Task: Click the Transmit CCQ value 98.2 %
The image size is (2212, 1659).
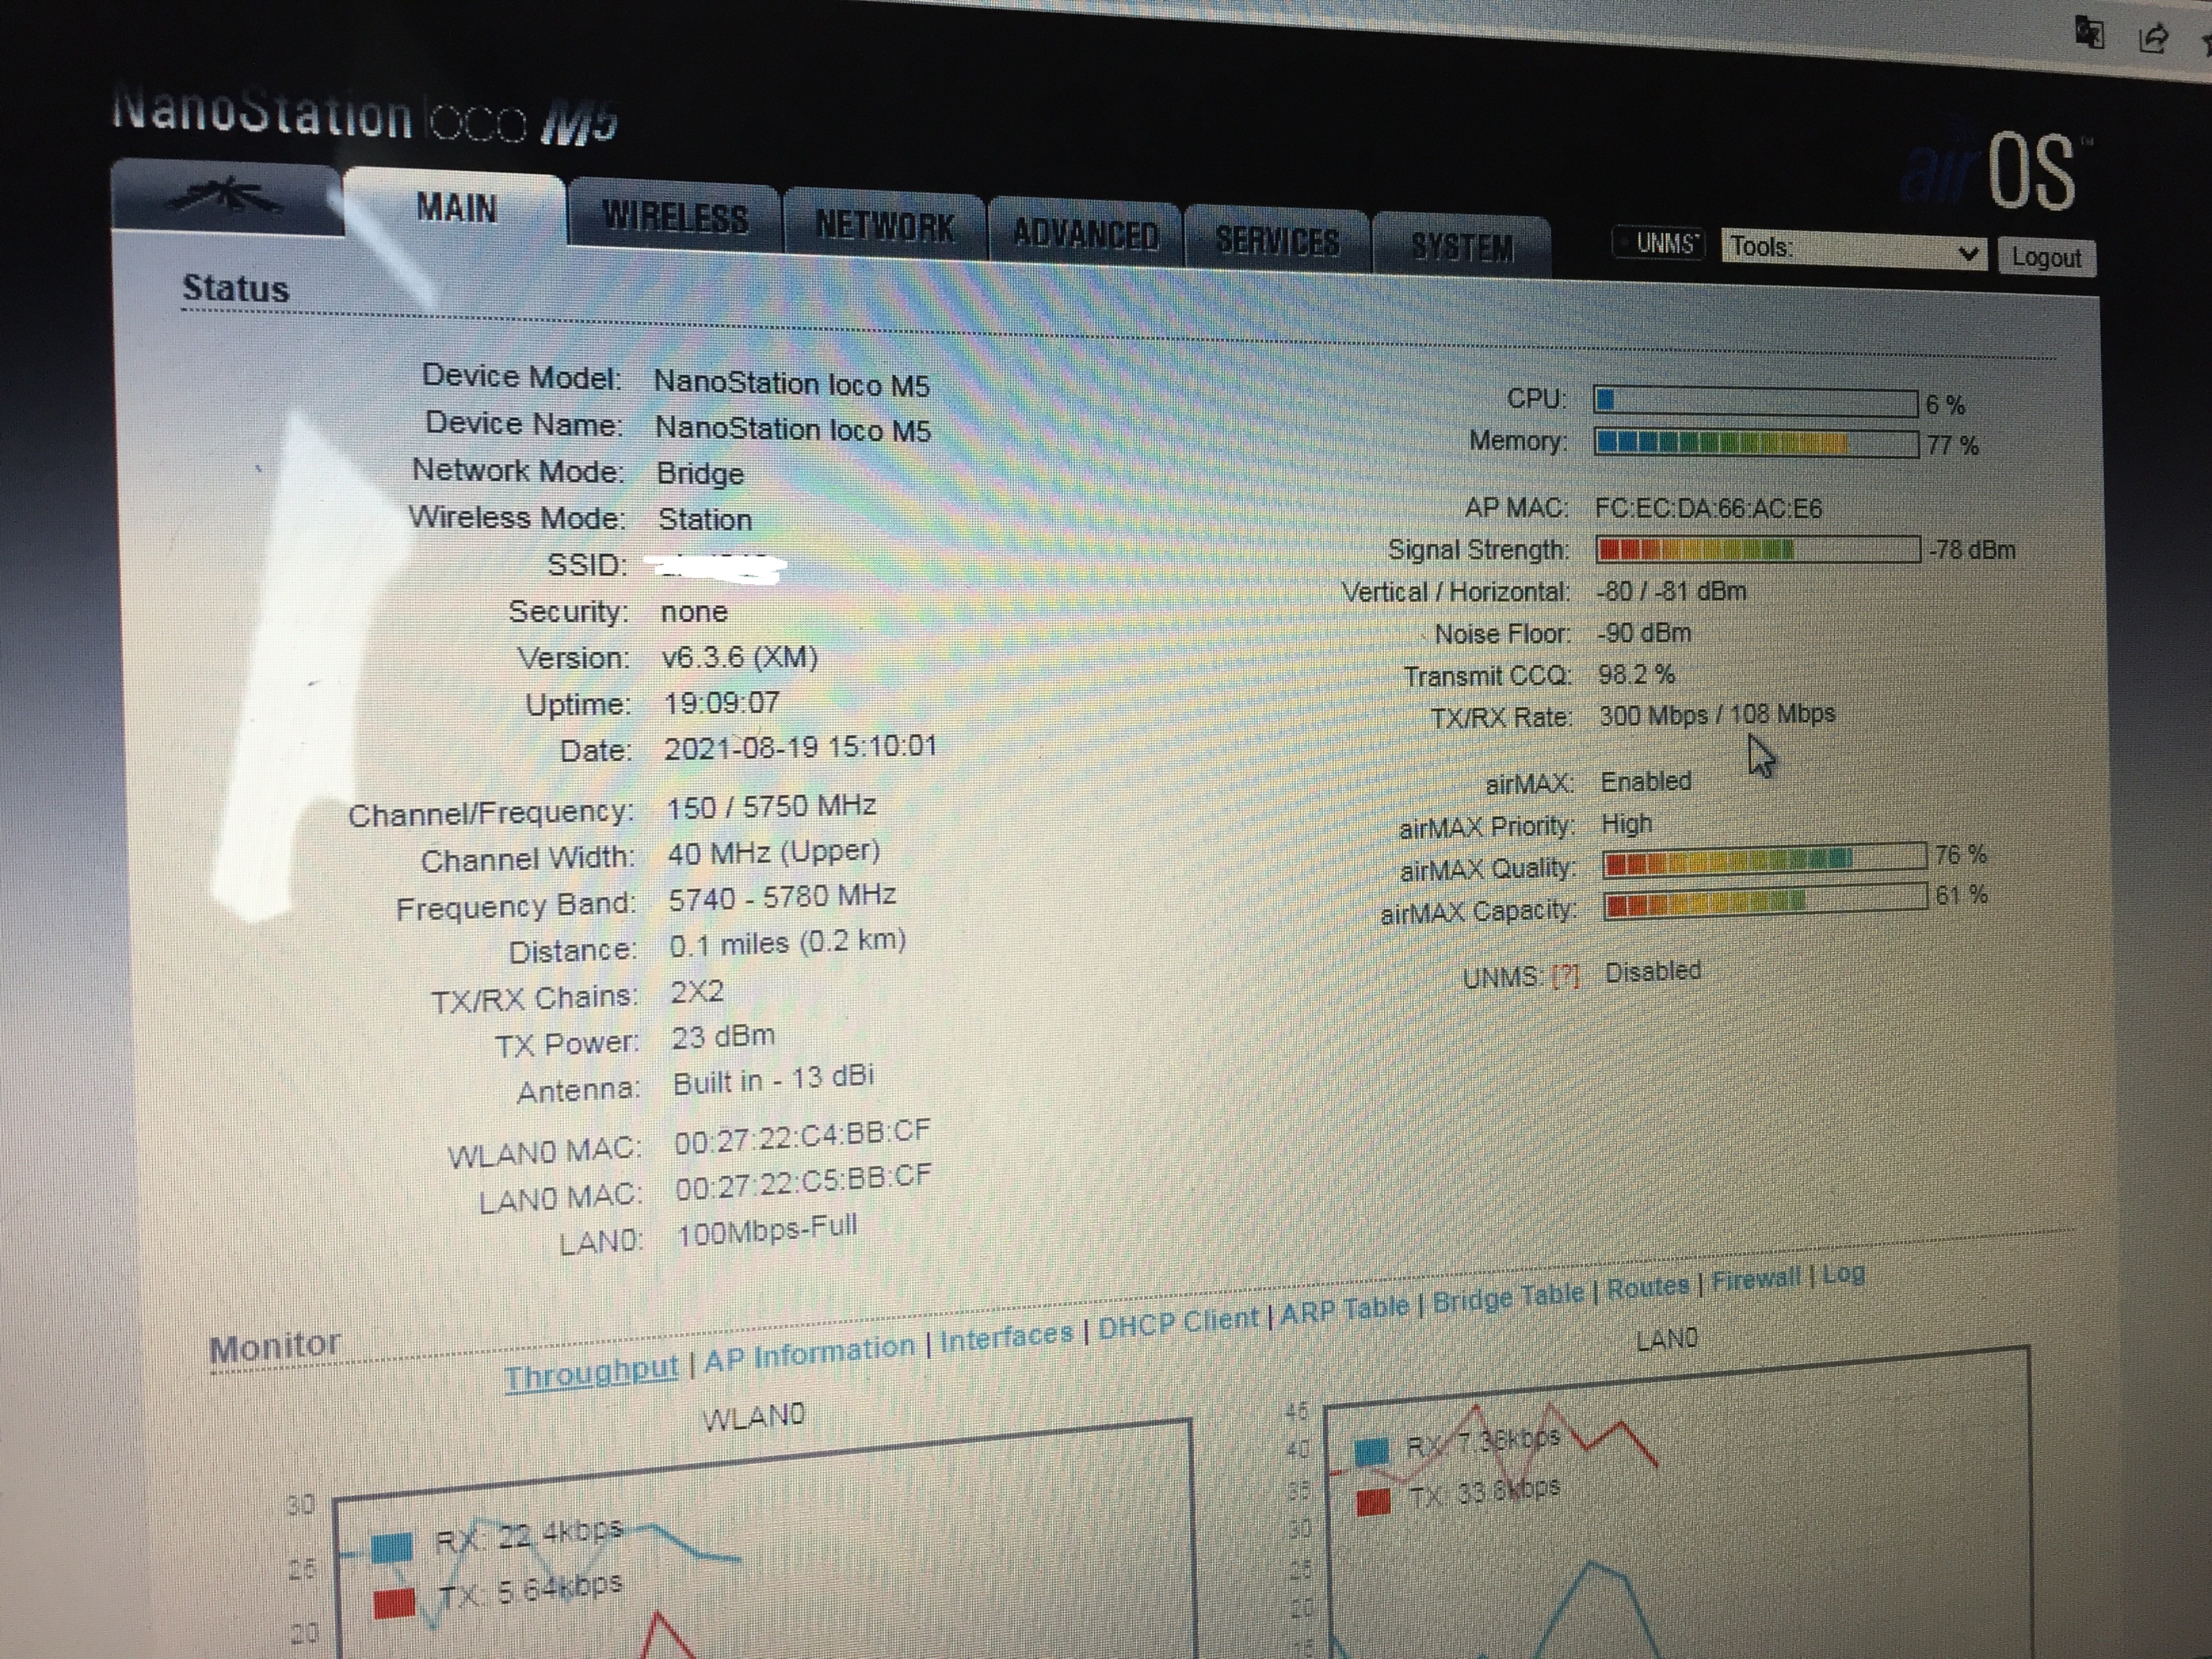Action: 1636,674
